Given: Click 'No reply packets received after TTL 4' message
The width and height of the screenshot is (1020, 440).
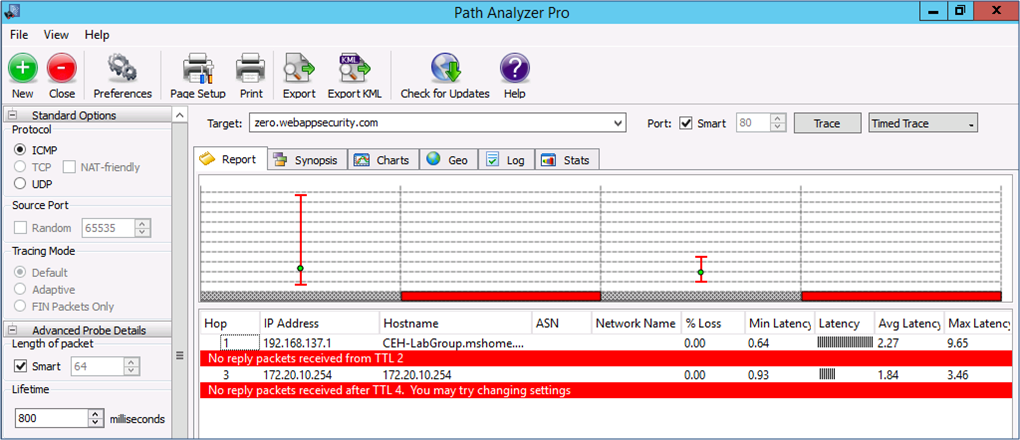Looking at the screenshot, I should [388, 391].
